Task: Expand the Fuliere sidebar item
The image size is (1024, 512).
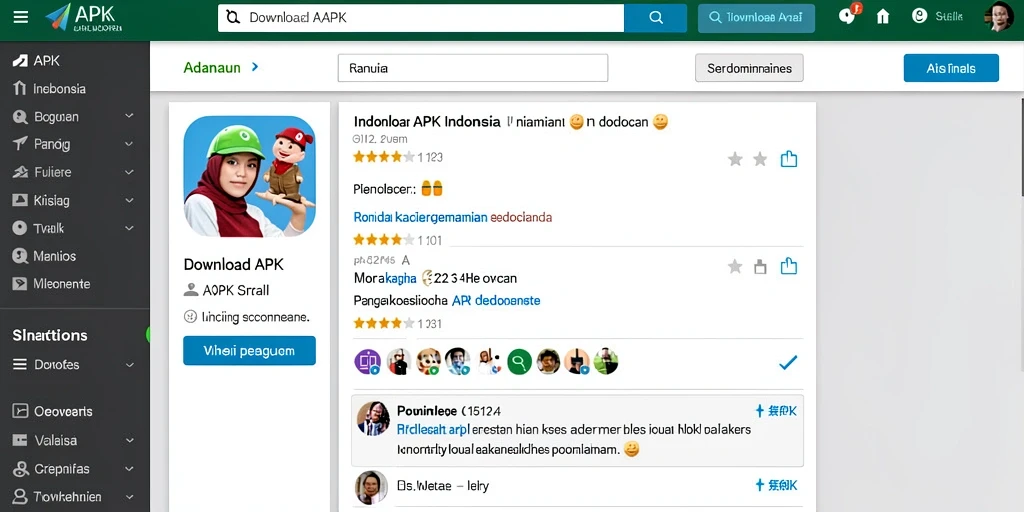Action: pyautogui.click(x=129, y=172)
